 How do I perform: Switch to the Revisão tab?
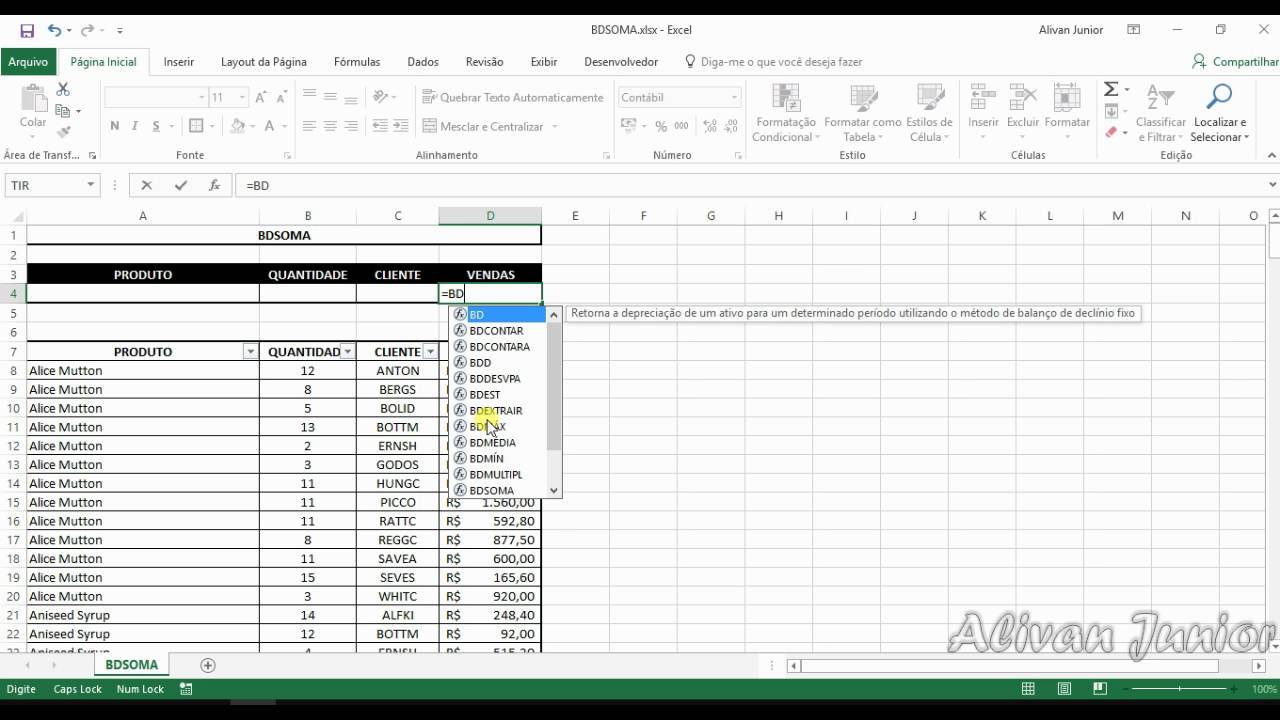click(485, 62)
